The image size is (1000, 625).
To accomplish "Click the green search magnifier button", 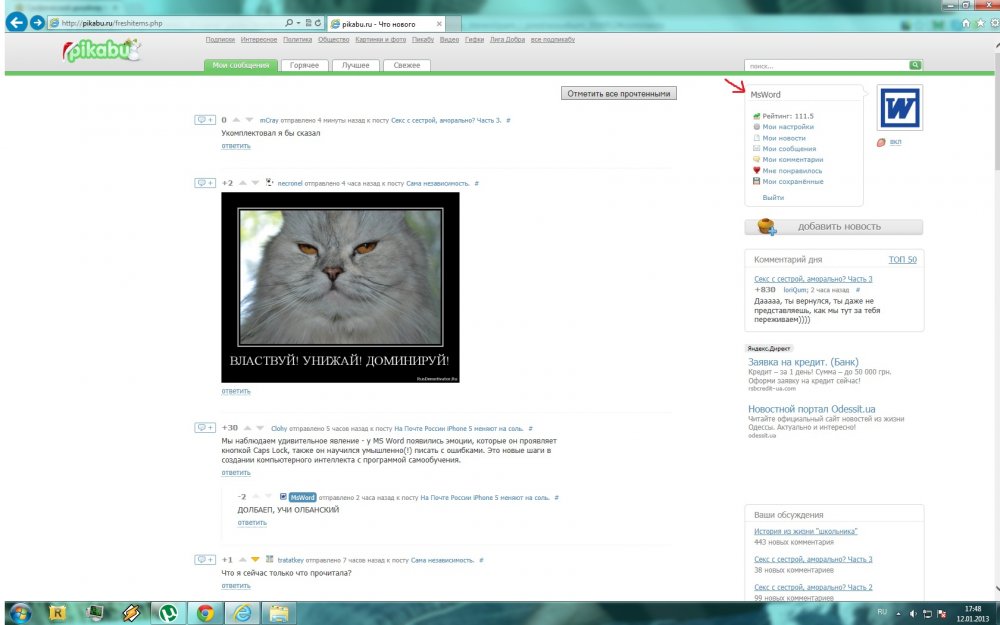I will point(915,65).
